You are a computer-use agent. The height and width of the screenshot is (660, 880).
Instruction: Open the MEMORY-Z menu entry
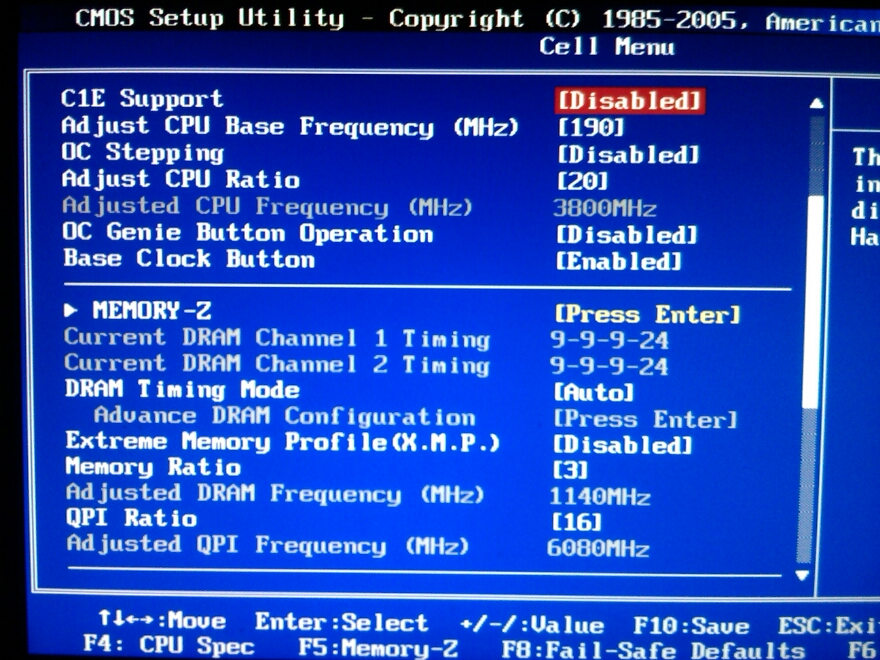pos(152,310)
